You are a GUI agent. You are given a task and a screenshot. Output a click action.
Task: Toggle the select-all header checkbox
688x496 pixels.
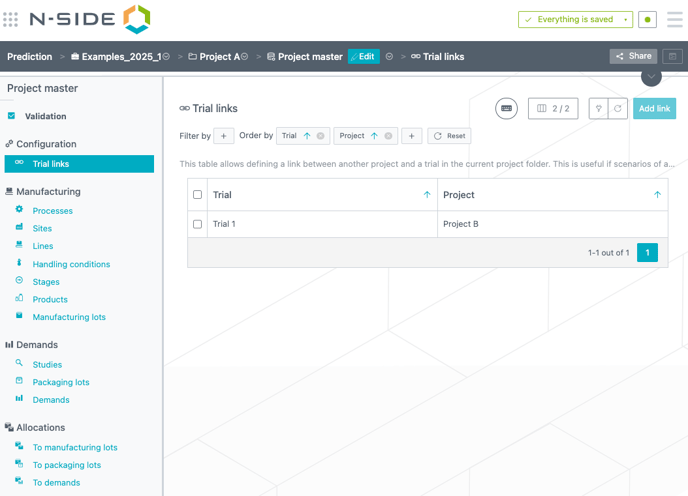(197, 195)
